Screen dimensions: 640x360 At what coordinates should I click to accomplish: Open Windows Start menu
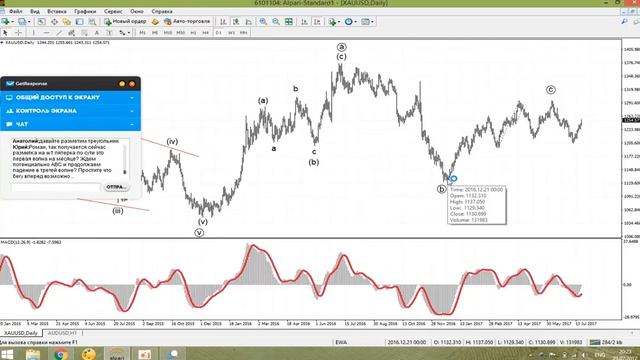tap(7, 354)
